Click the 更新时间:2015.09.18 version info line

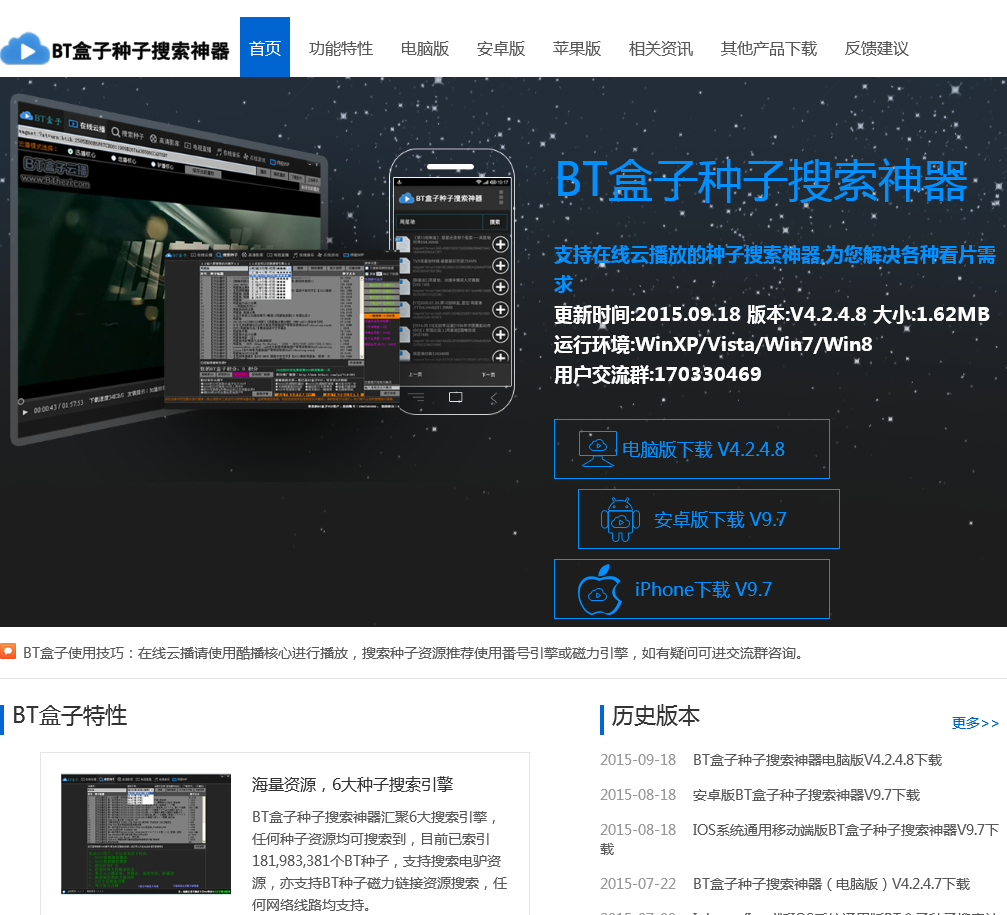tap(772, 315)
